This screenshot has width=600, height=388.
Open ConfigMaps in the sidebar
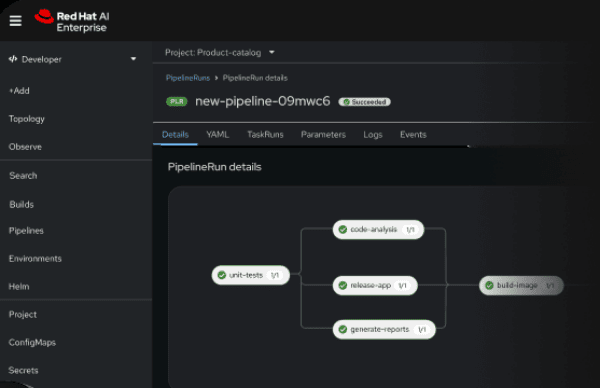pos(32,342)
